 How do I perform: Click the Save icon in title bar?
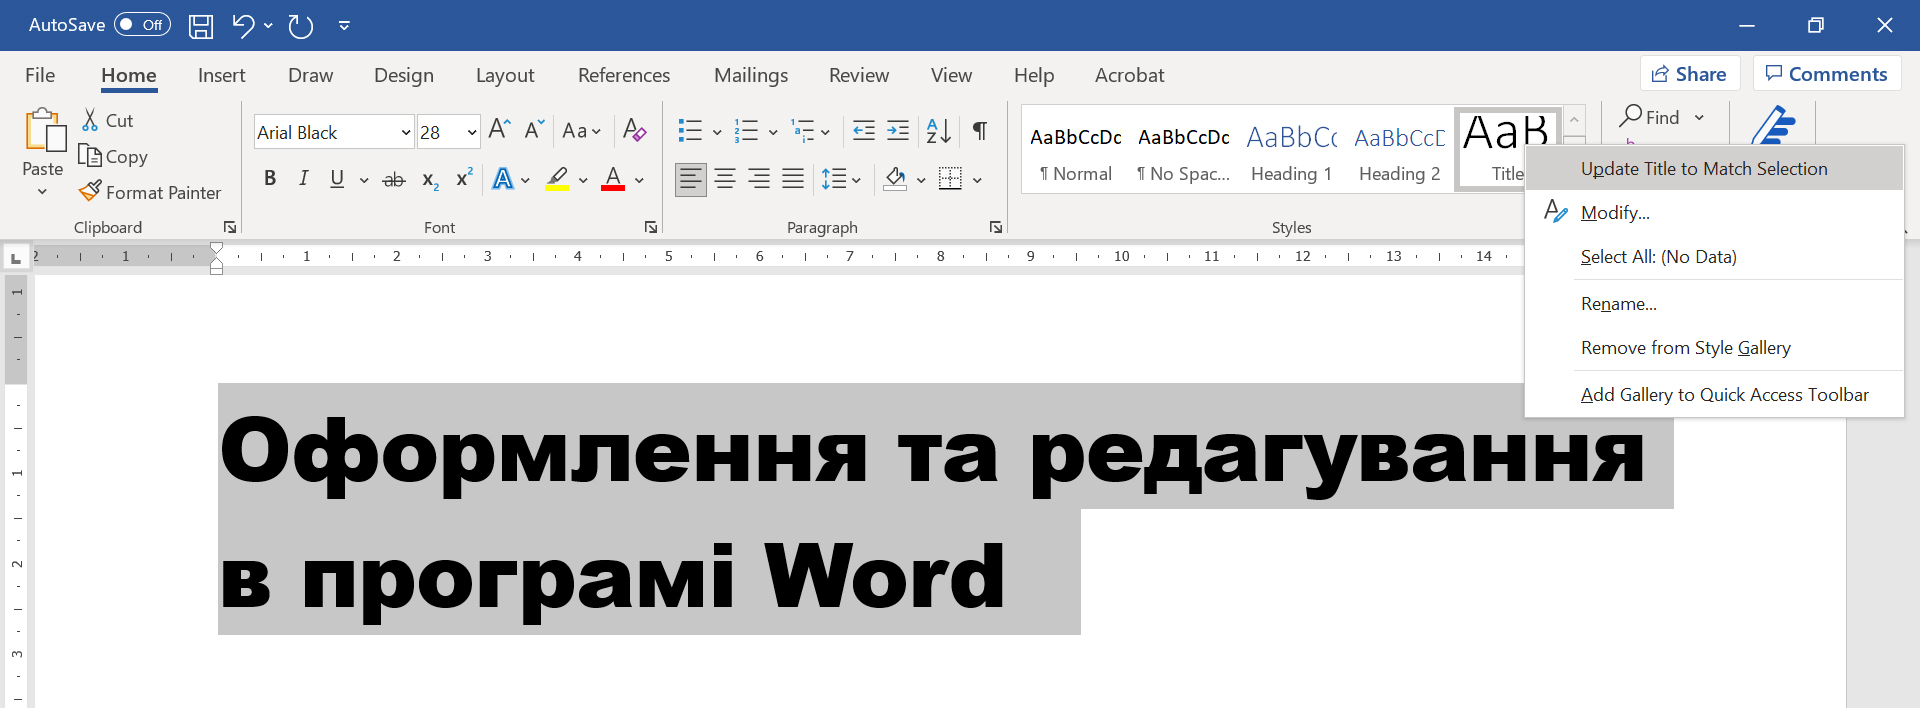201,26
